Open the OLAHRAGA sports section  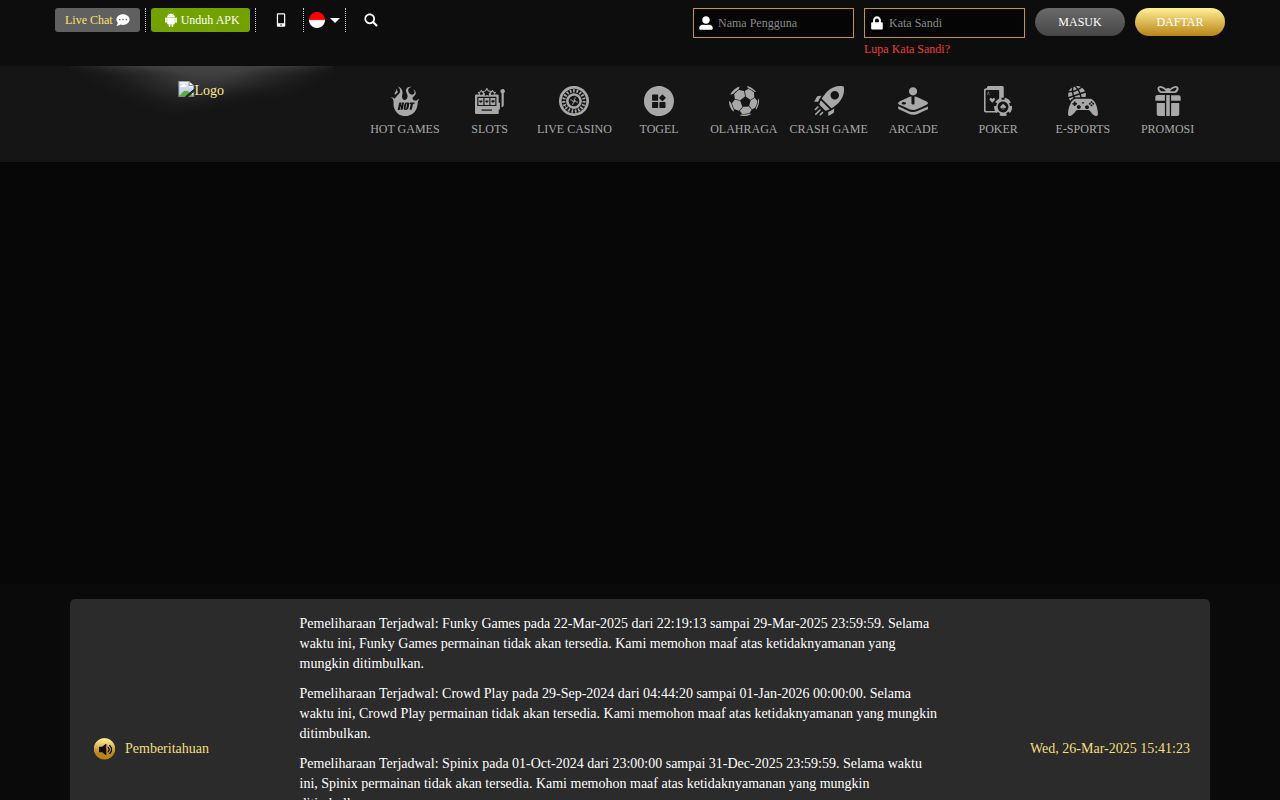[x=743, y=108]
